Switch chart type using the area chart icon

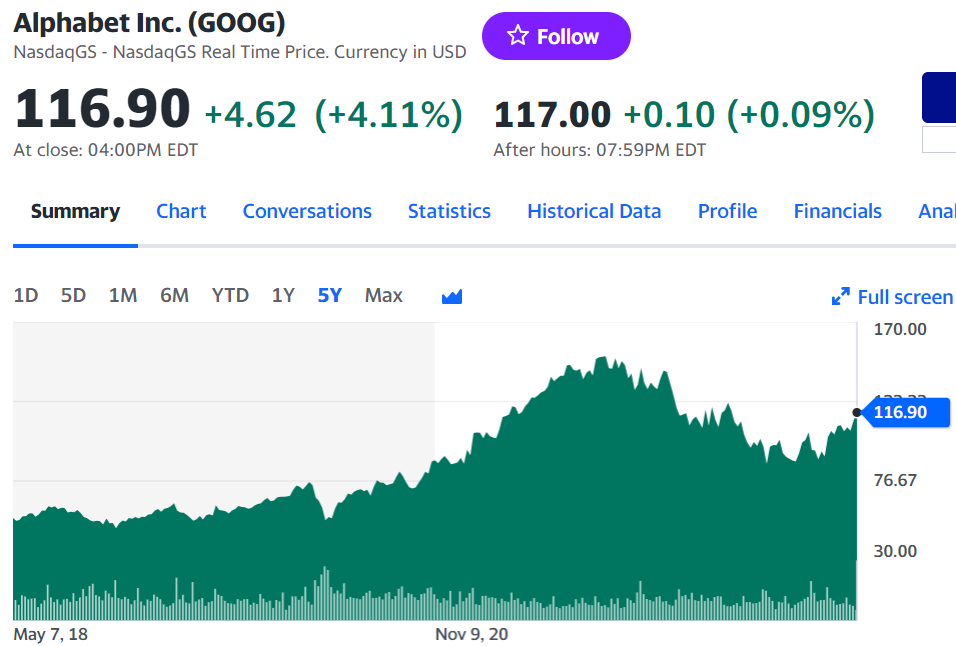click(x=452, y=296)
